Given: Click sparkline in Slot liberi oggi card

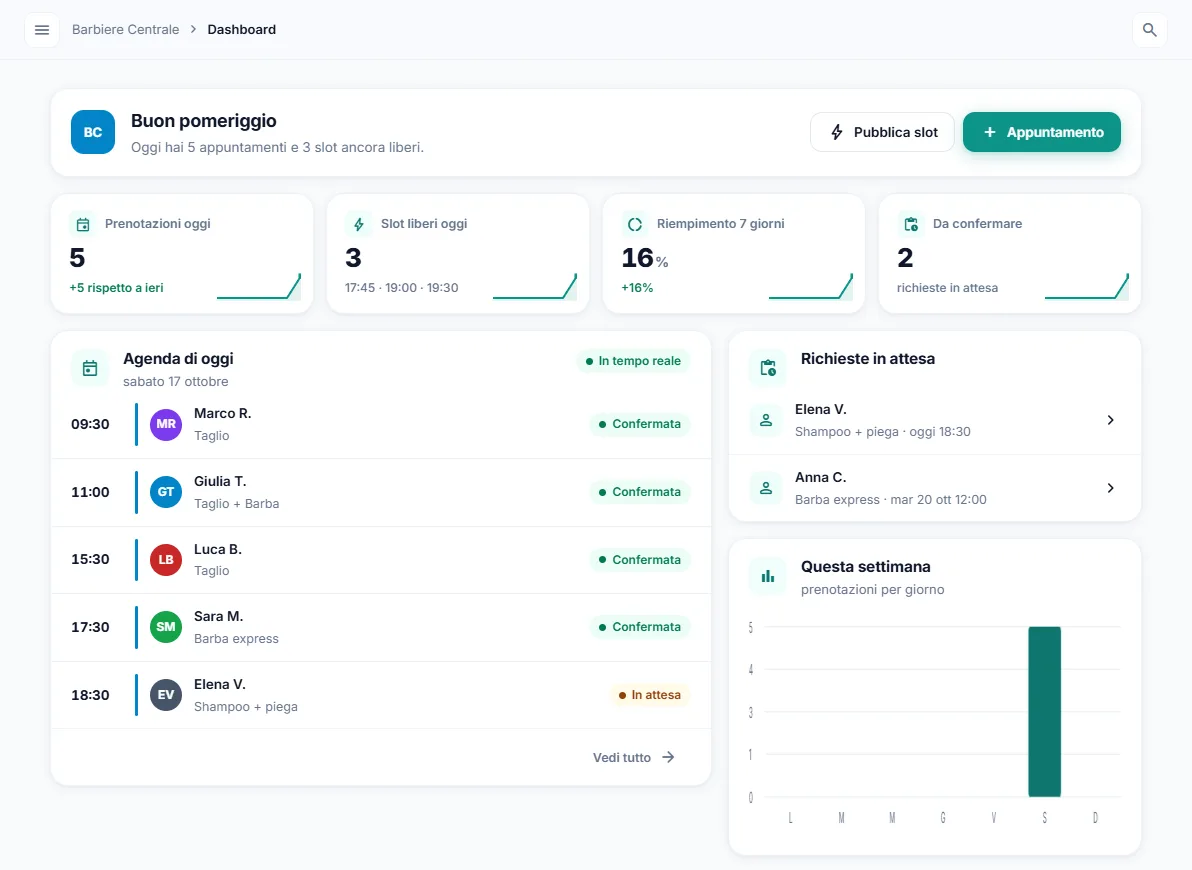Looking at the screenshot, I should (x=534, y=286).
